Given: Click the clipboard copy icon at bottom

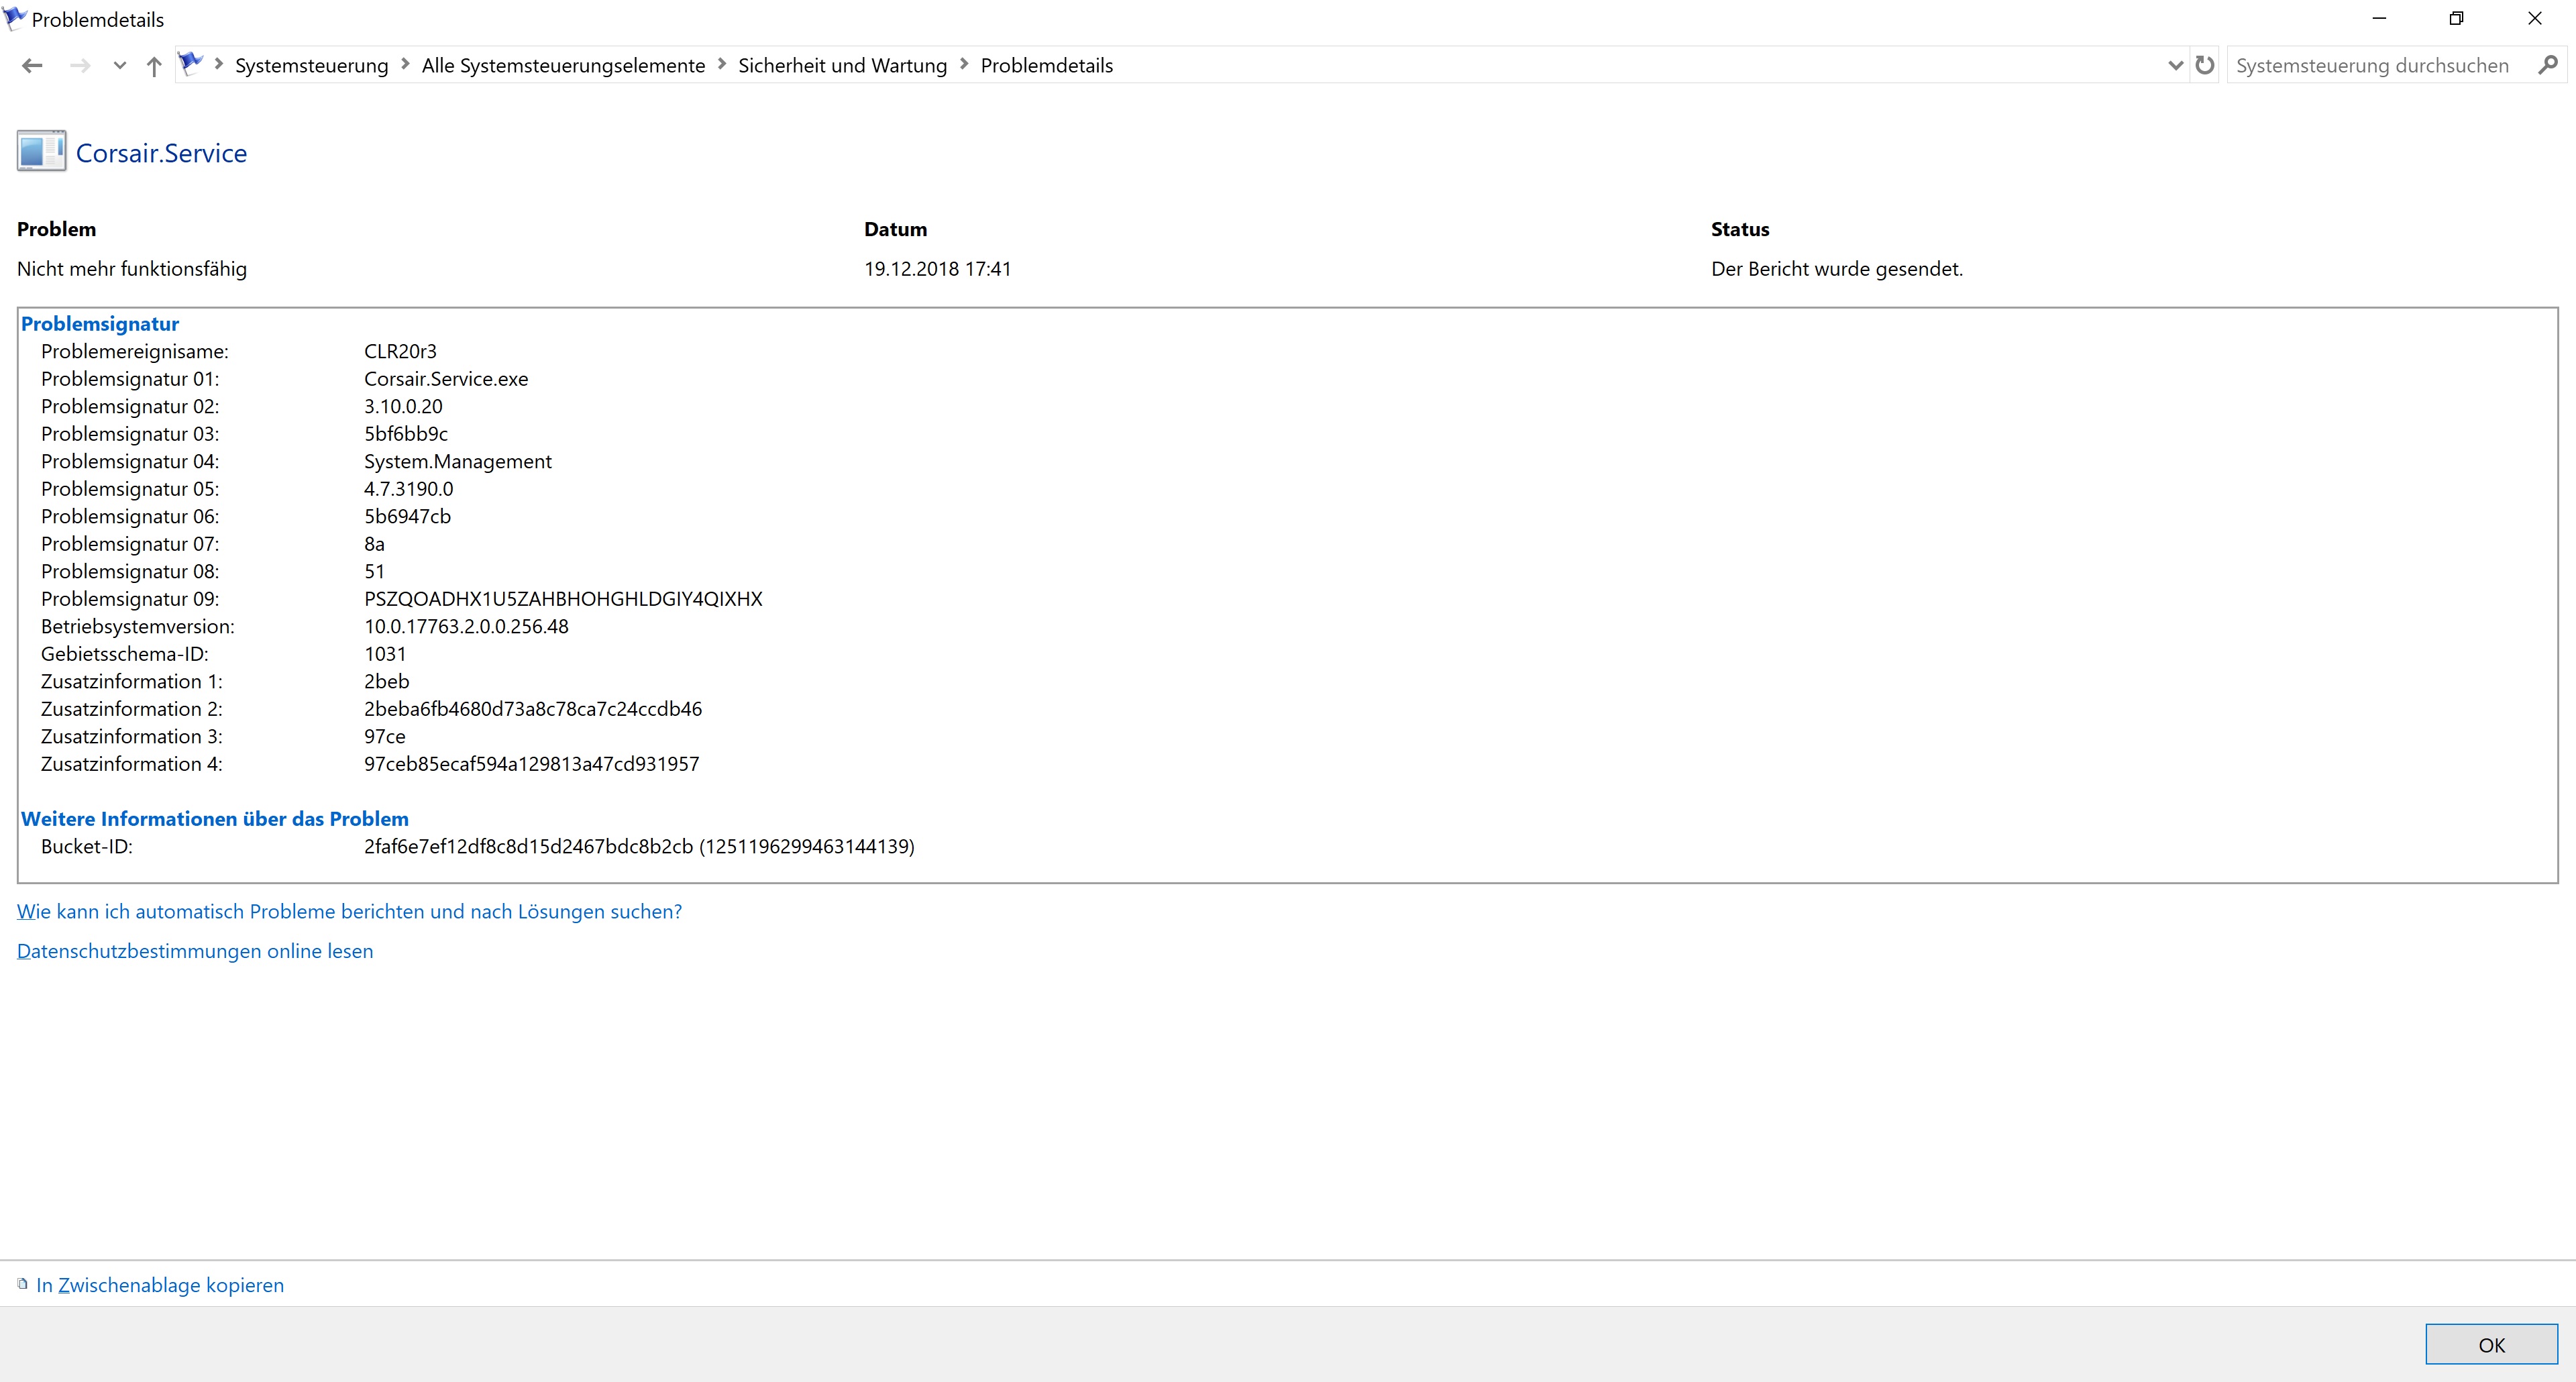Looking at the screenshot, I should (22, 1284).
